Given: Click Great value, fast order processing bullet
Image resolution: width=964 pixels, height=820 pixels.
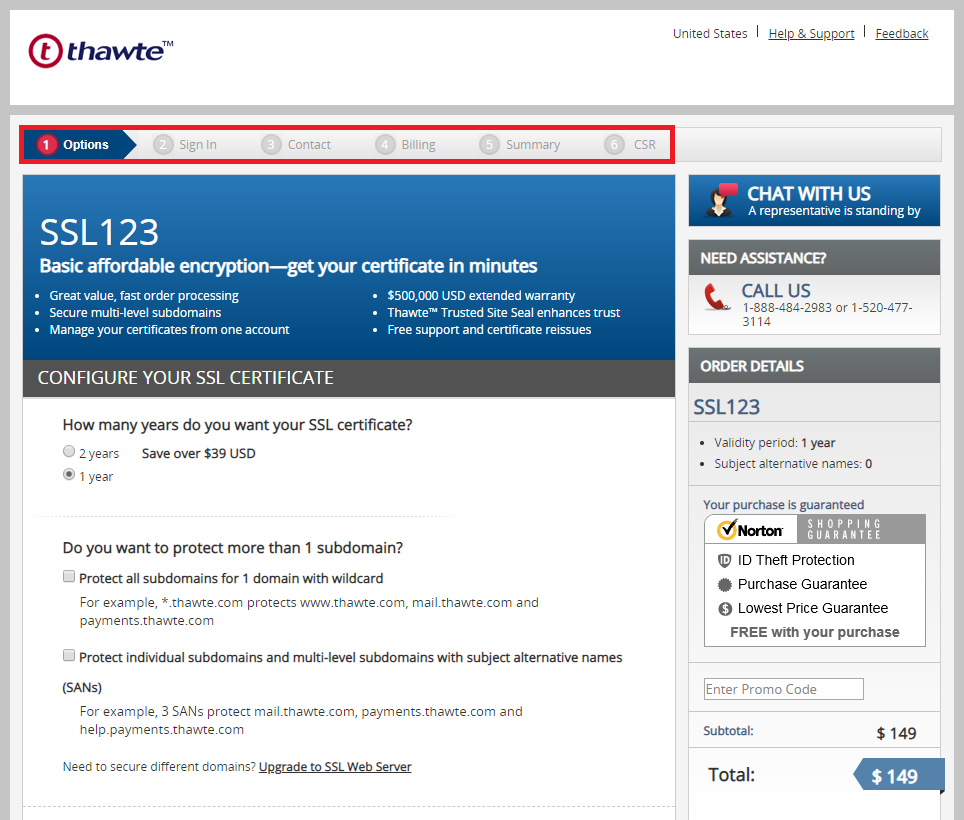Looking at the screenshot, I should [144, 296].
